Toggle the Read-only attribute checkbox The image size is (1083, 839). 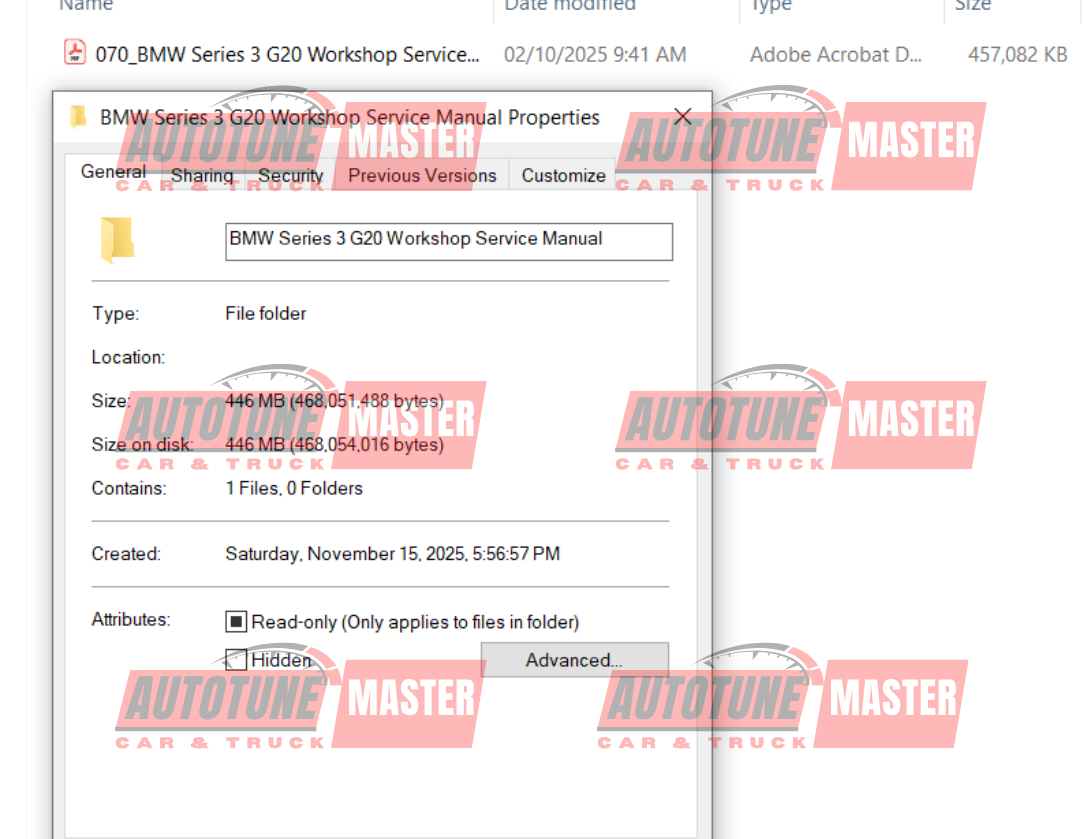tap(236, 622)
